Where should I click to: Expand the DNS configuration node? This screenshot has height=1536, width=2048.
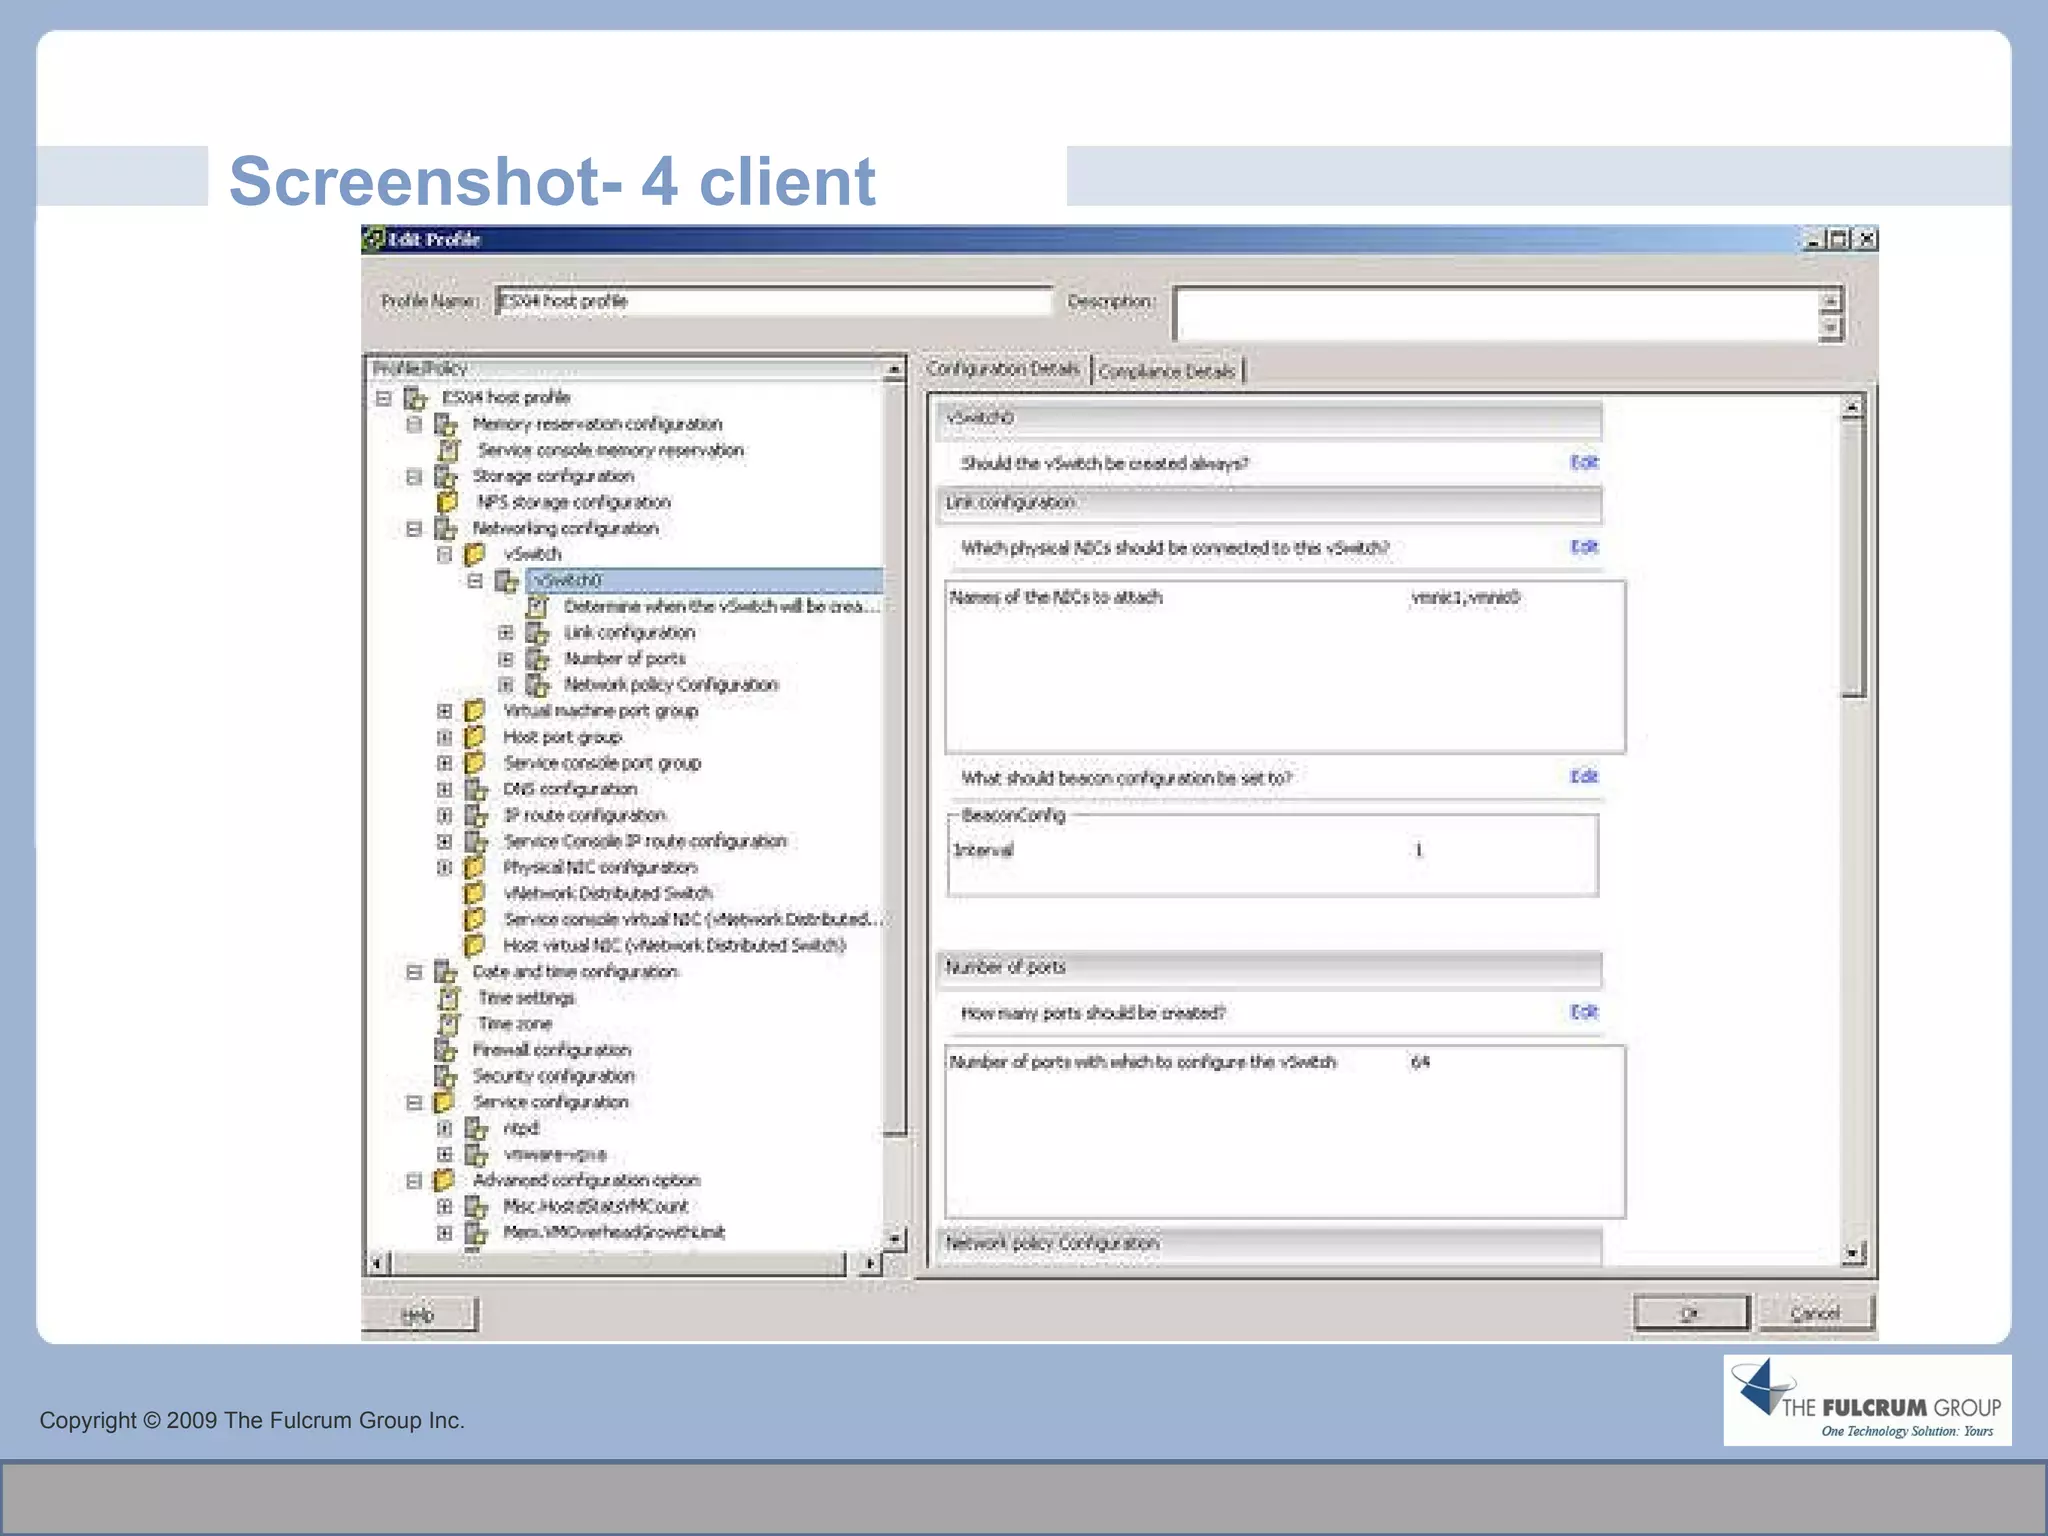pos(445,790)
